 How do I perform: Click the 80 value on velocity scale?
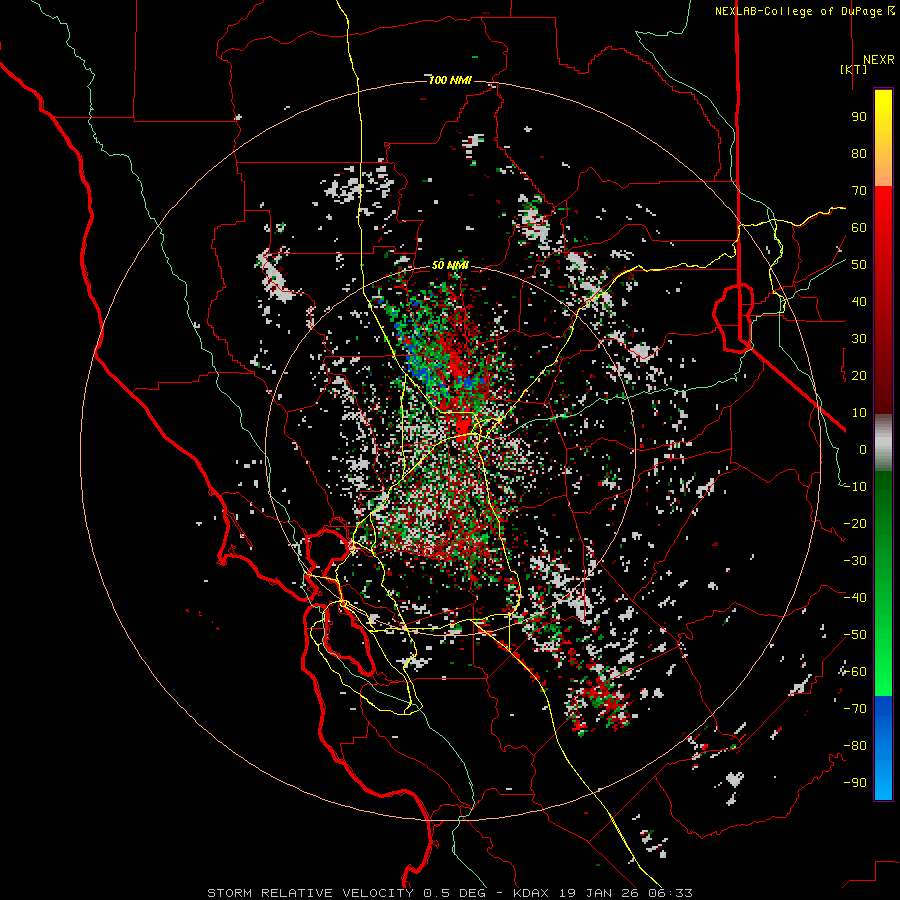(859, 153)
